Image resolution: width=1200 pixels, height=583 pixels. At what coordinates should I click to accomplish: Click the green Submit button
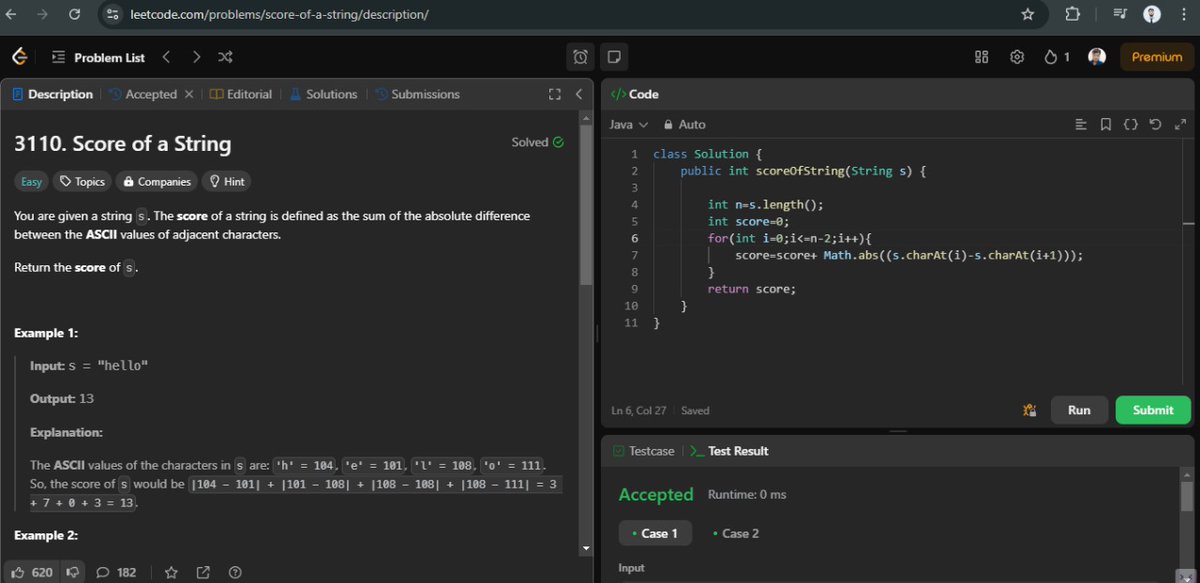click(x=1153, y=410)
